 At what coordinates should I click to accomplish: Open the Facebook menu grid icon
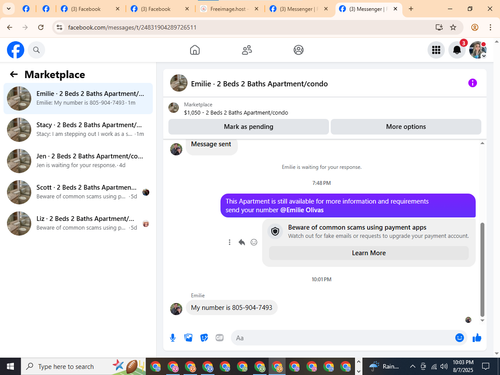click(436, 50)
